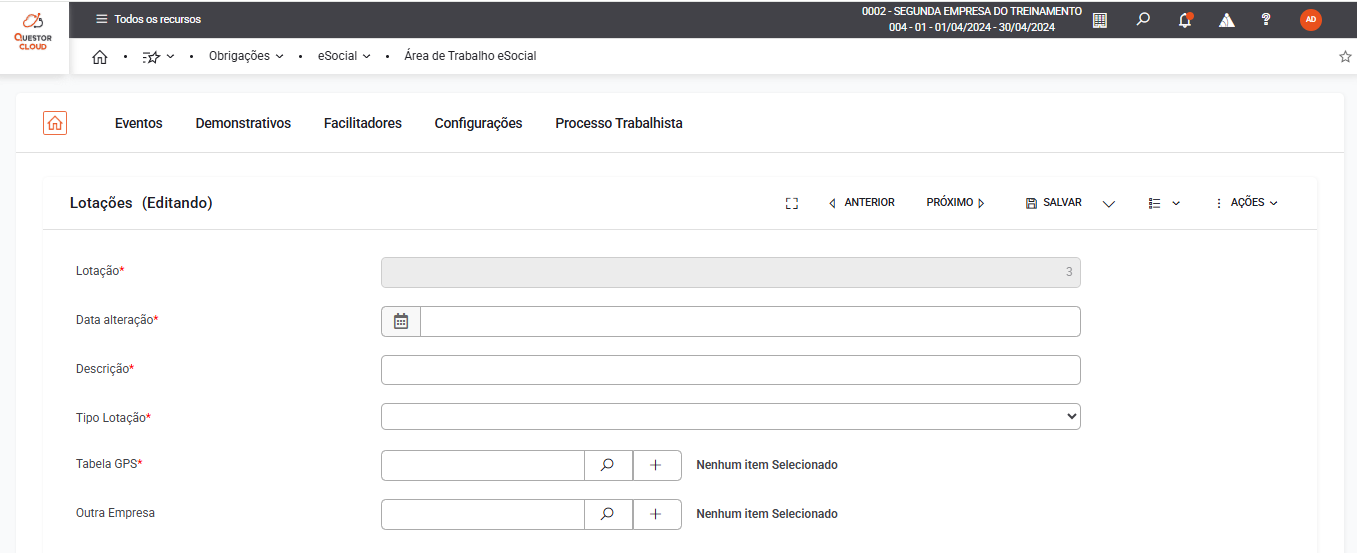This screenshot has width=1357, height=553.
Task: Click Área de Trabalho eSocial breadcrumb
Action: (470, 56)
